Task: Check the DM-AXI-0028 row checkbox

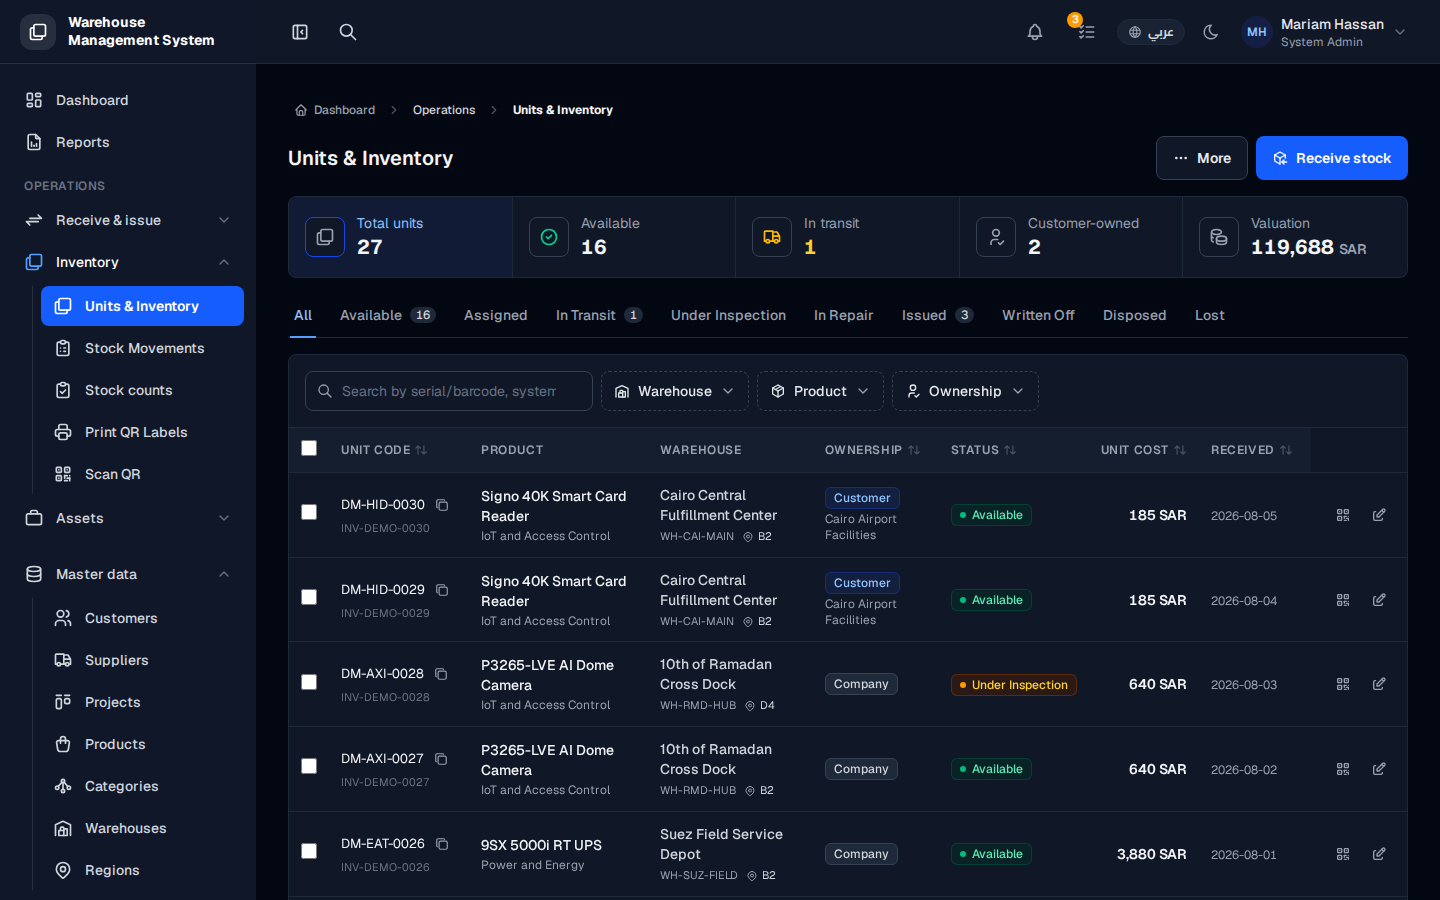Action: click(x=309, y=682)
